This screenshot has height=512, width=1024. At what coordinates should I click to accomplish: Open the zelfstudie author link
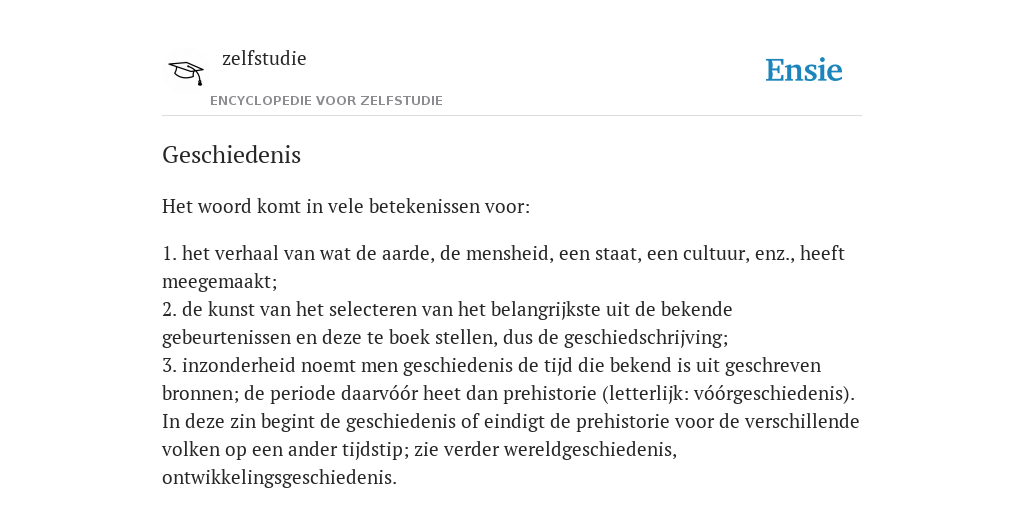(264, 59)
